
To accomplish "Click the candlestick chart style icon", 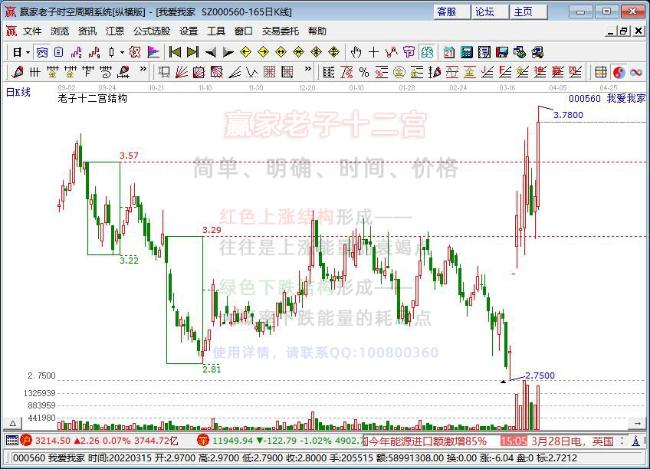I will pos(112,52).
